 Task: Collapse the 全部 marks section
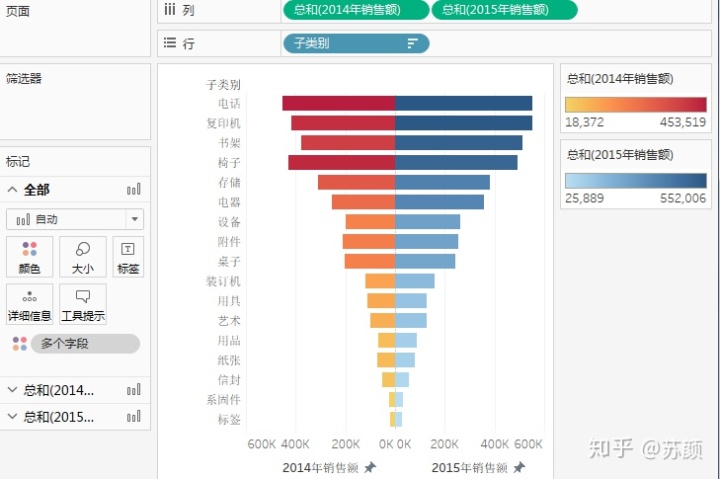tap(12, 189)
